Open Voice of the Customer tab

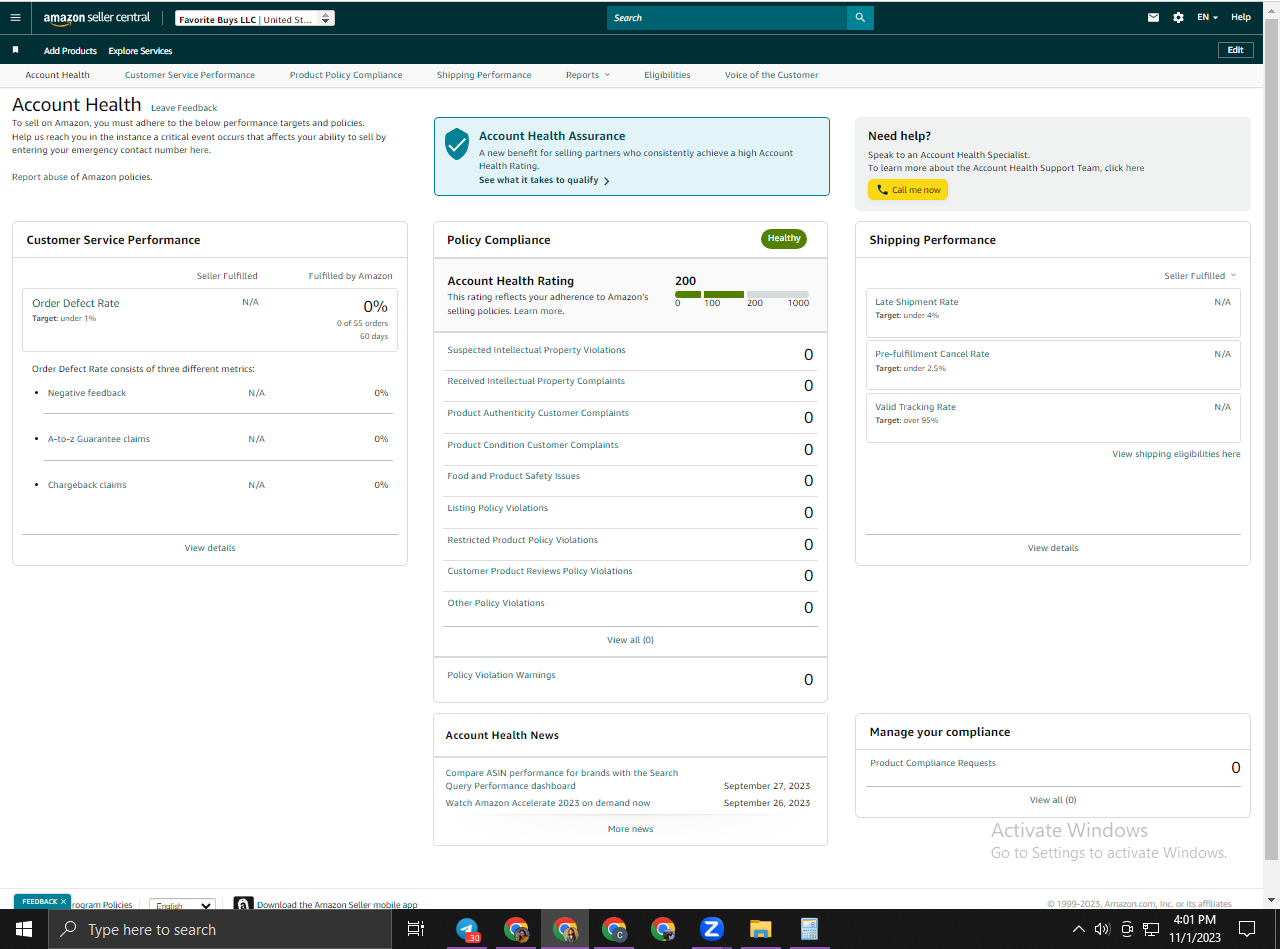pyautogui.click(x=771, y=75)
